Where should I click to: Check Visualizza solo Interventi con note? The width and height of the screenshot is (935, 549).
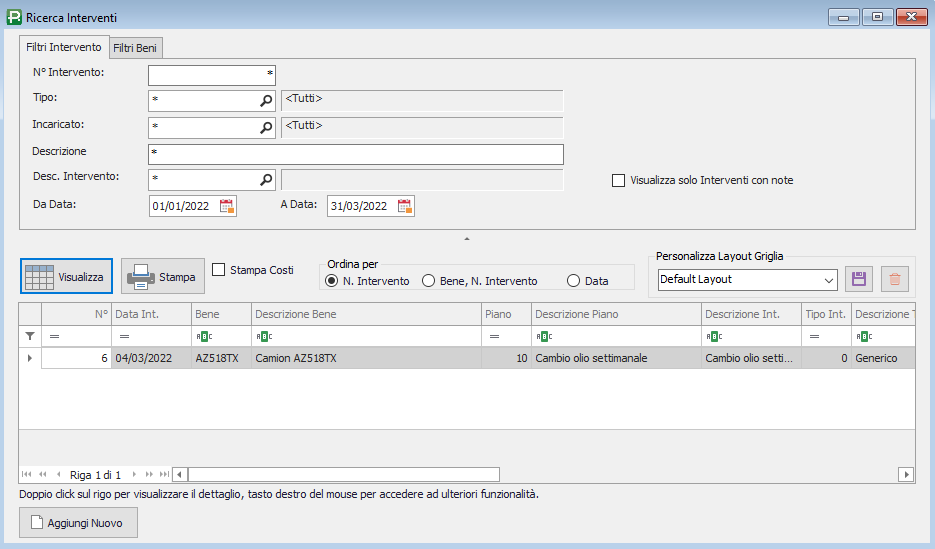(619, 180)
